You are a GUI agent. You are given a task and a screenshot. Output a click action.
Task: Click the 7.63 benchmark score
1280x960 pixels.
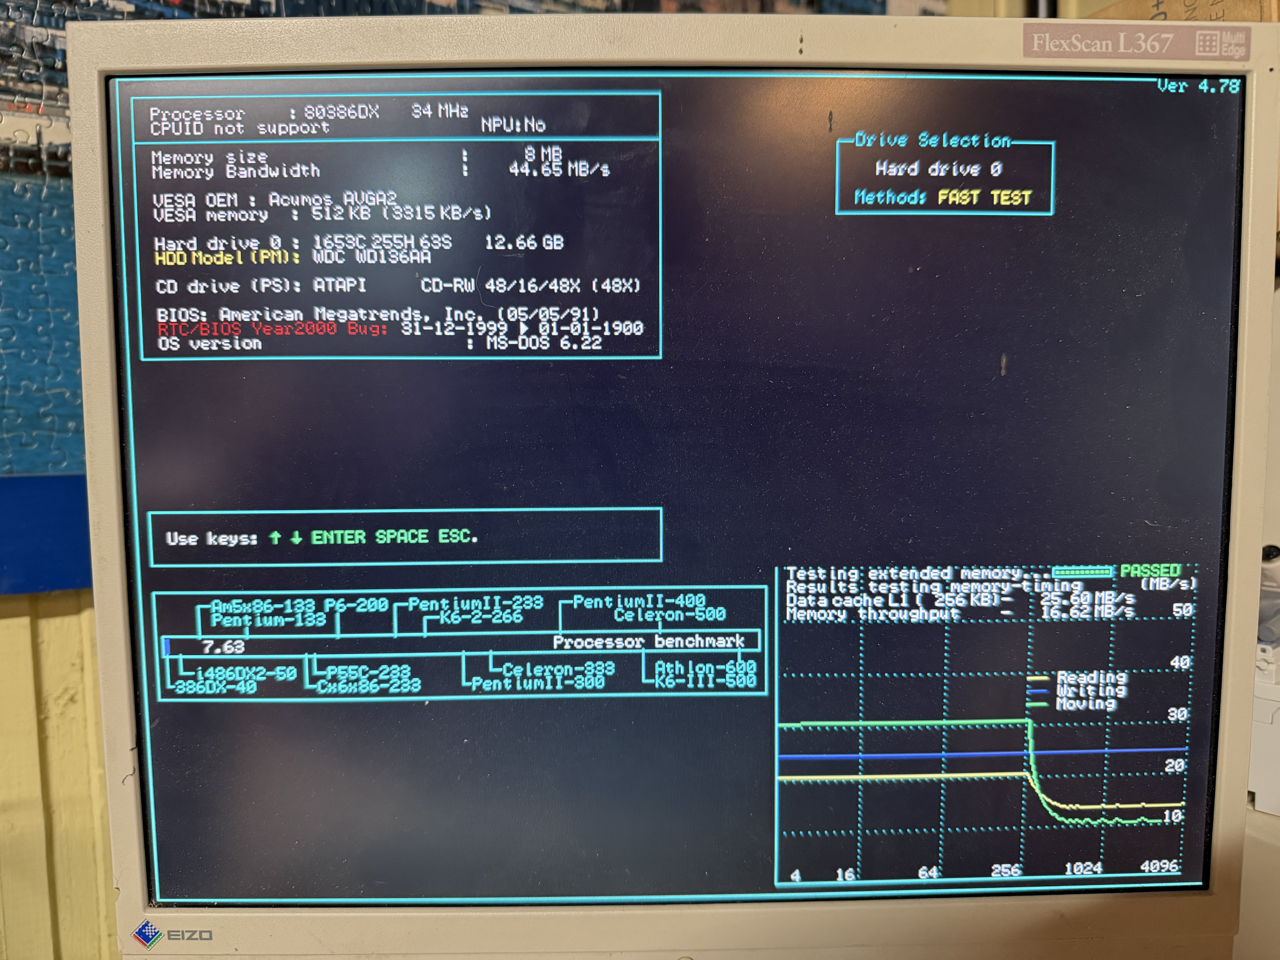[x=223, y=647]
